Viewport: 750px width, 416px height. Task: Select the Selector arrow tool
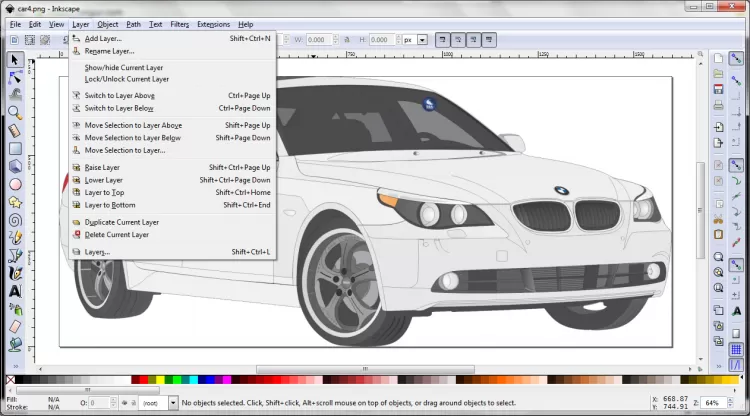pos(15,59)
